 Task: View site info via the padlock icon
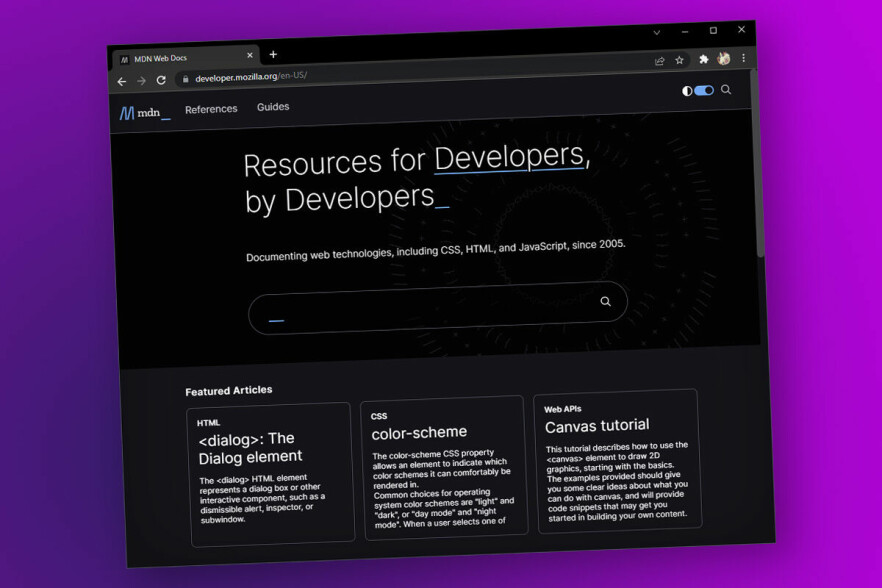coord(185,79)
